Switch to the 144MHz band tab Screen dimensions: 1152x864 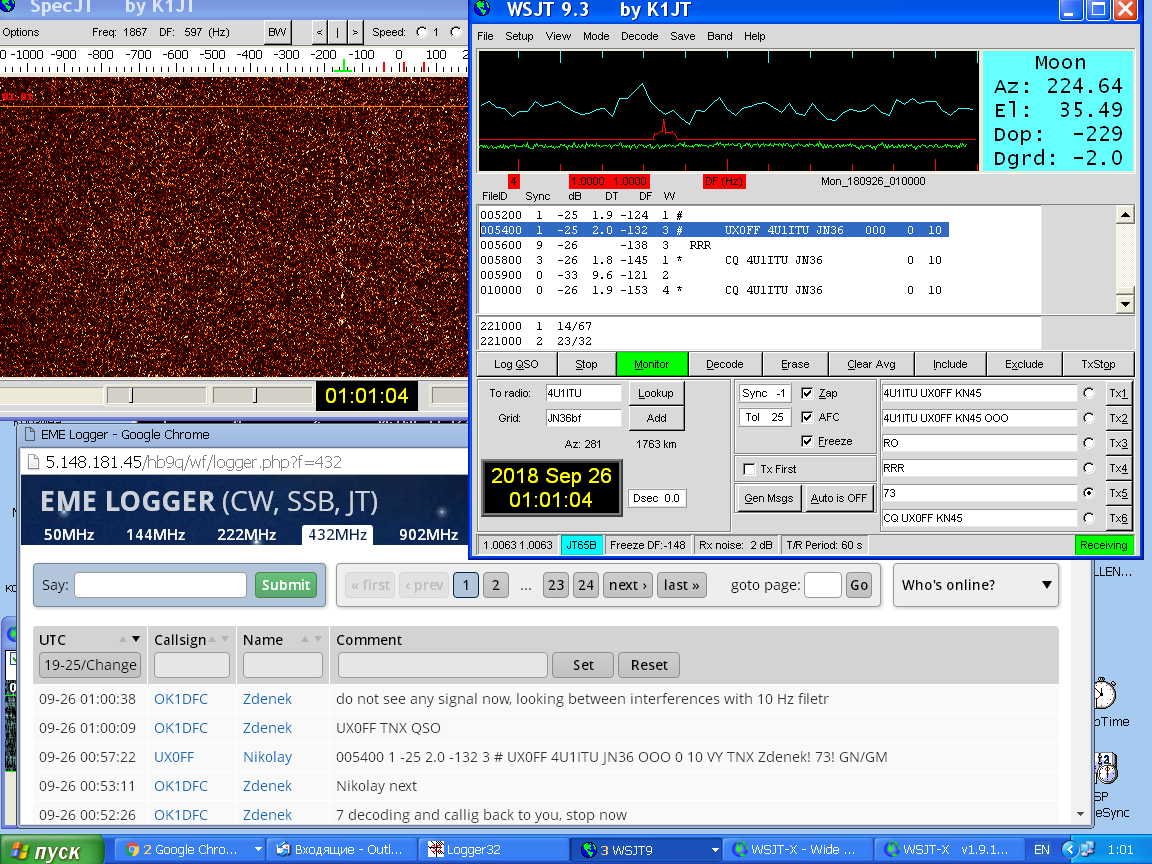[x=155, y=534]
